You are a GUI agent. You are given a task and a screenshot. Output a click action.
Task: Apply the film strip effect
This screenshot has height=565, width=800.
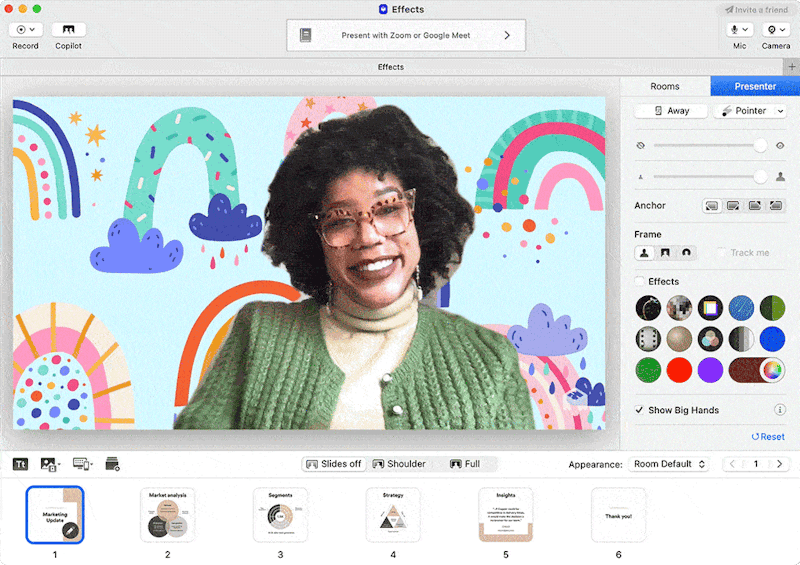pos(648,339)
